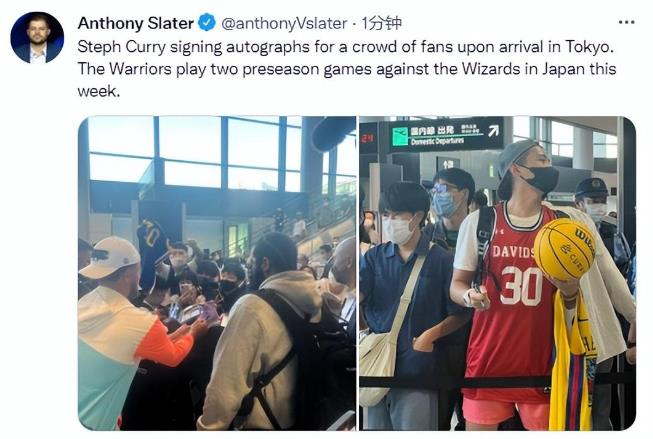Click the Anthony Slater display name
Screen dimensions: 653x439
[x=136, y=23]
